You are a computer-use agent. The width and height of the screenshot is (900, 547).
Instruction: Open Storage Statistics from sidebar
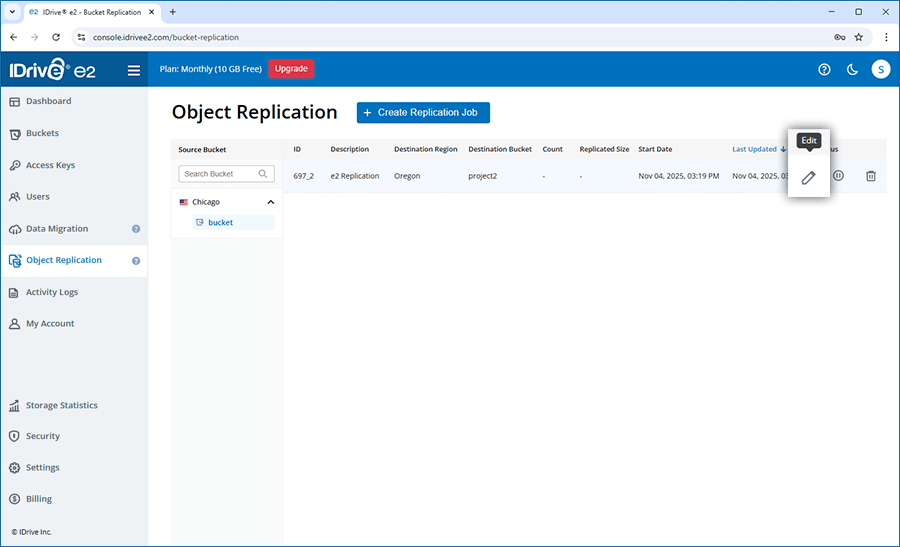[x=61, y=406]
